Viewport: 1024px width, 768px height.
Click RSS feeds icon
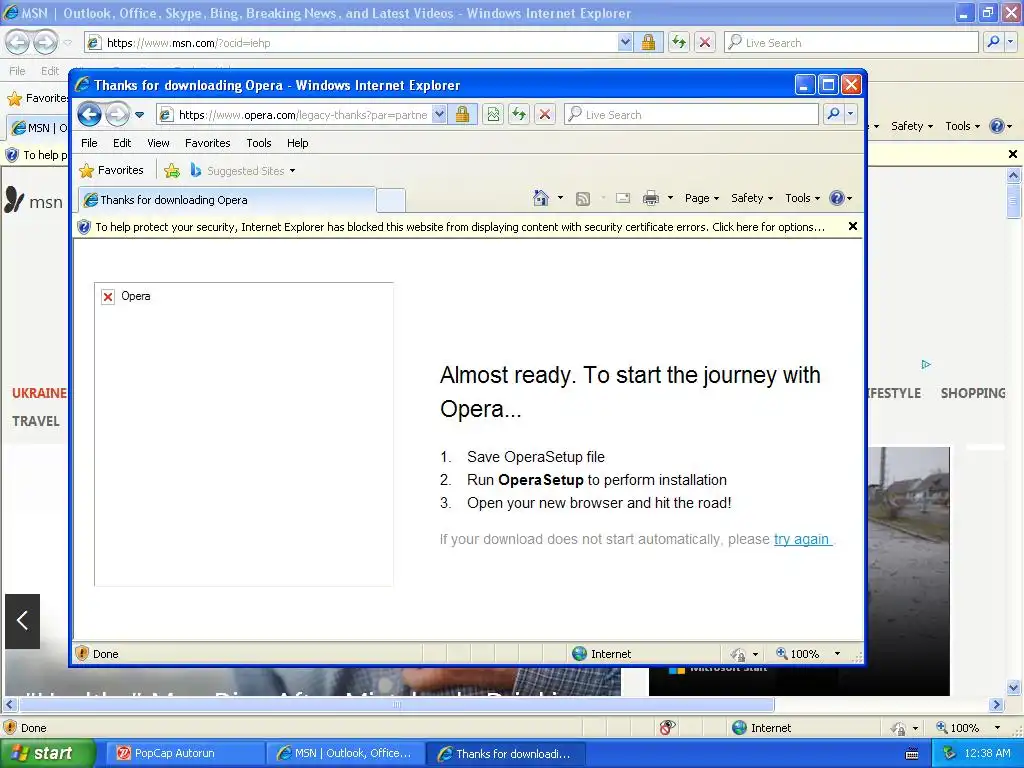click(583, 199)
